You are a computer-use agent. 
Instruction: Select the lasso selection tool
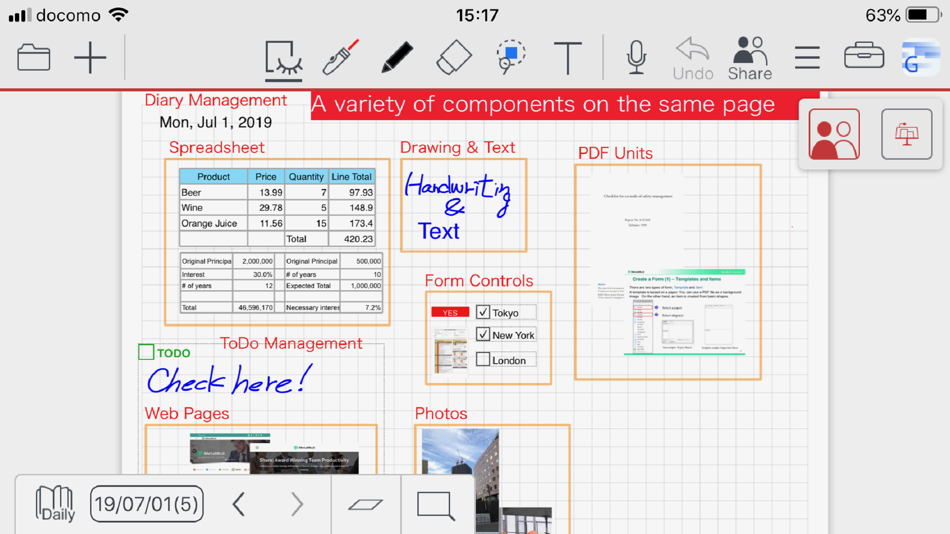click(511, 58)
